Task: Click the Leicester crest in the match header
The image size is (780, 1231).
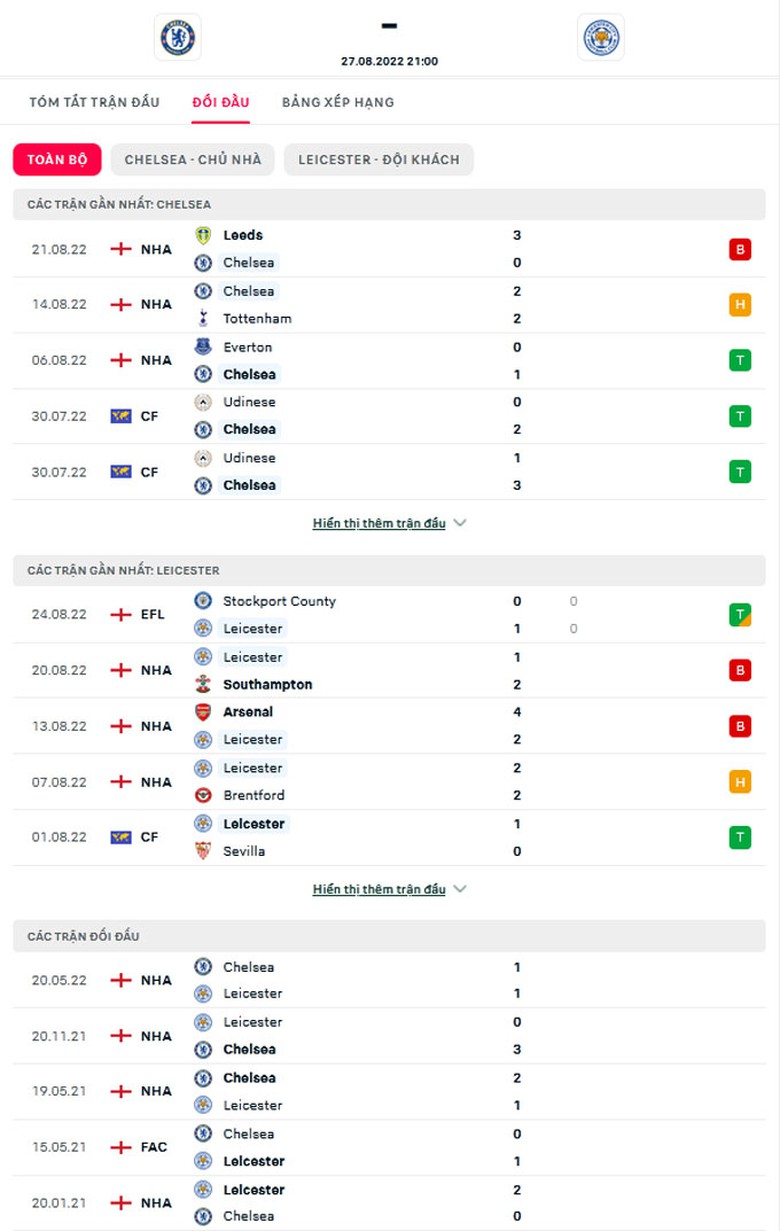Action: click(x=601, y=37)
